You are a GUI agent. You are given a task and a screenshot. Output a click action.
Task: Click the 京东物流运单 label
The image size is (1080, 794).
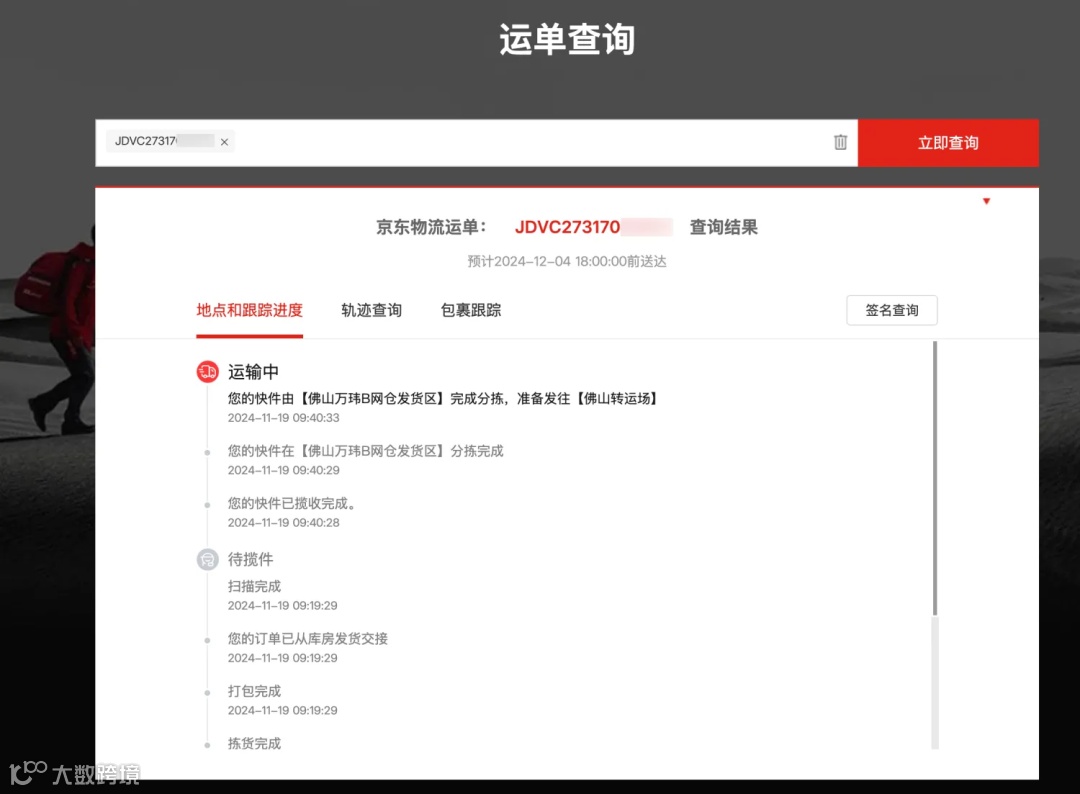pos(431,227)
